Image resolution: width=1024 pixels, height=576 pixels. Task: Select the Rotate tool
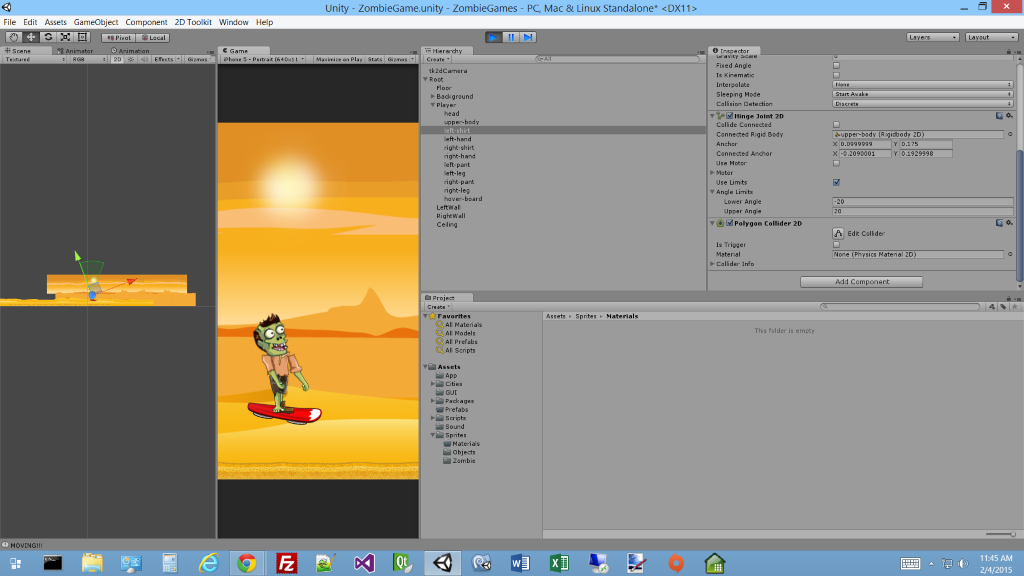(48, 37)
